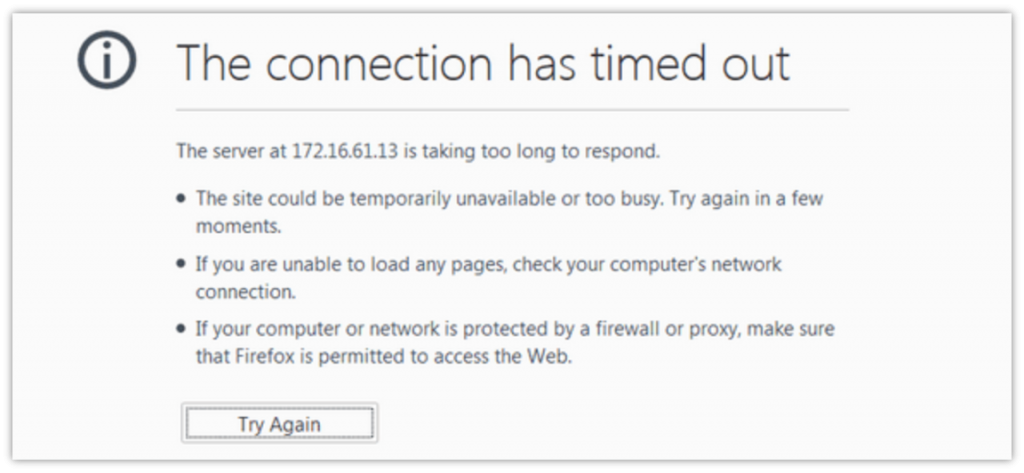
Task: Click the Try Again button
Action: 280,424
